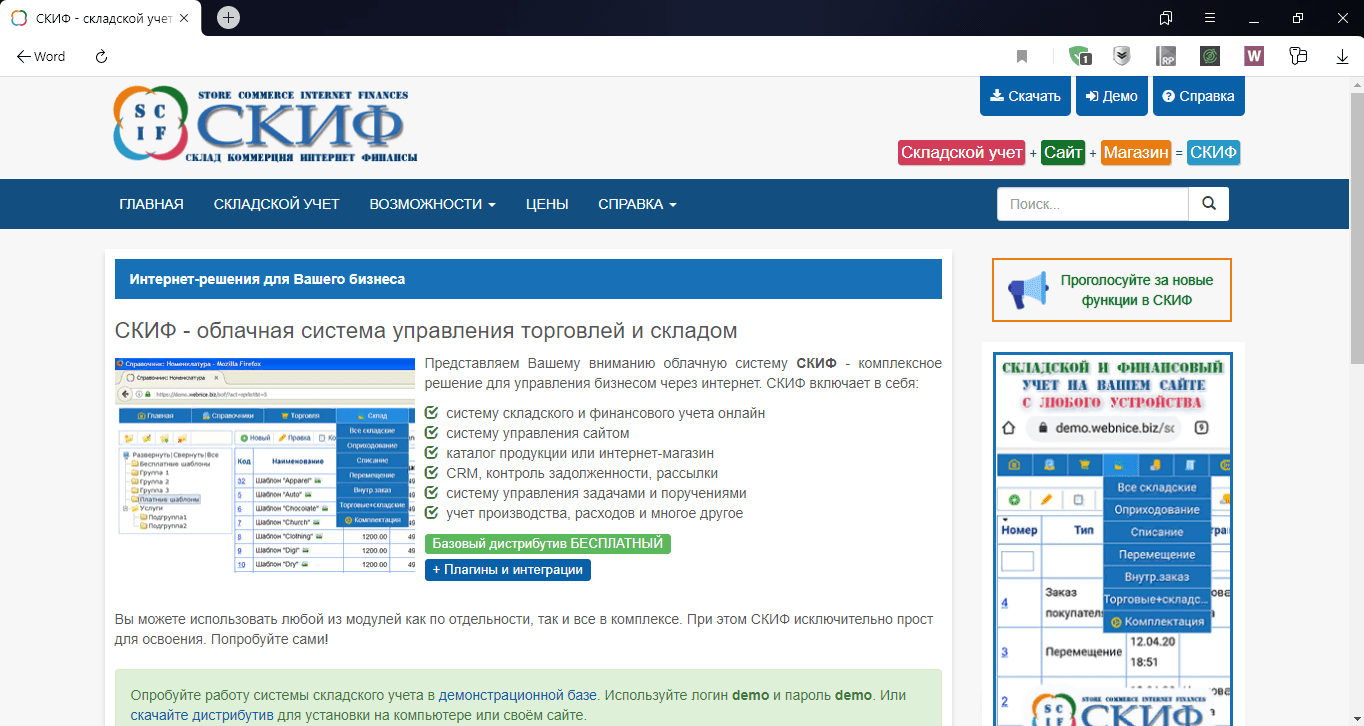Open the демонстрационной базе link
Viewport: 1364px width, 726px height.
(518, 695)
